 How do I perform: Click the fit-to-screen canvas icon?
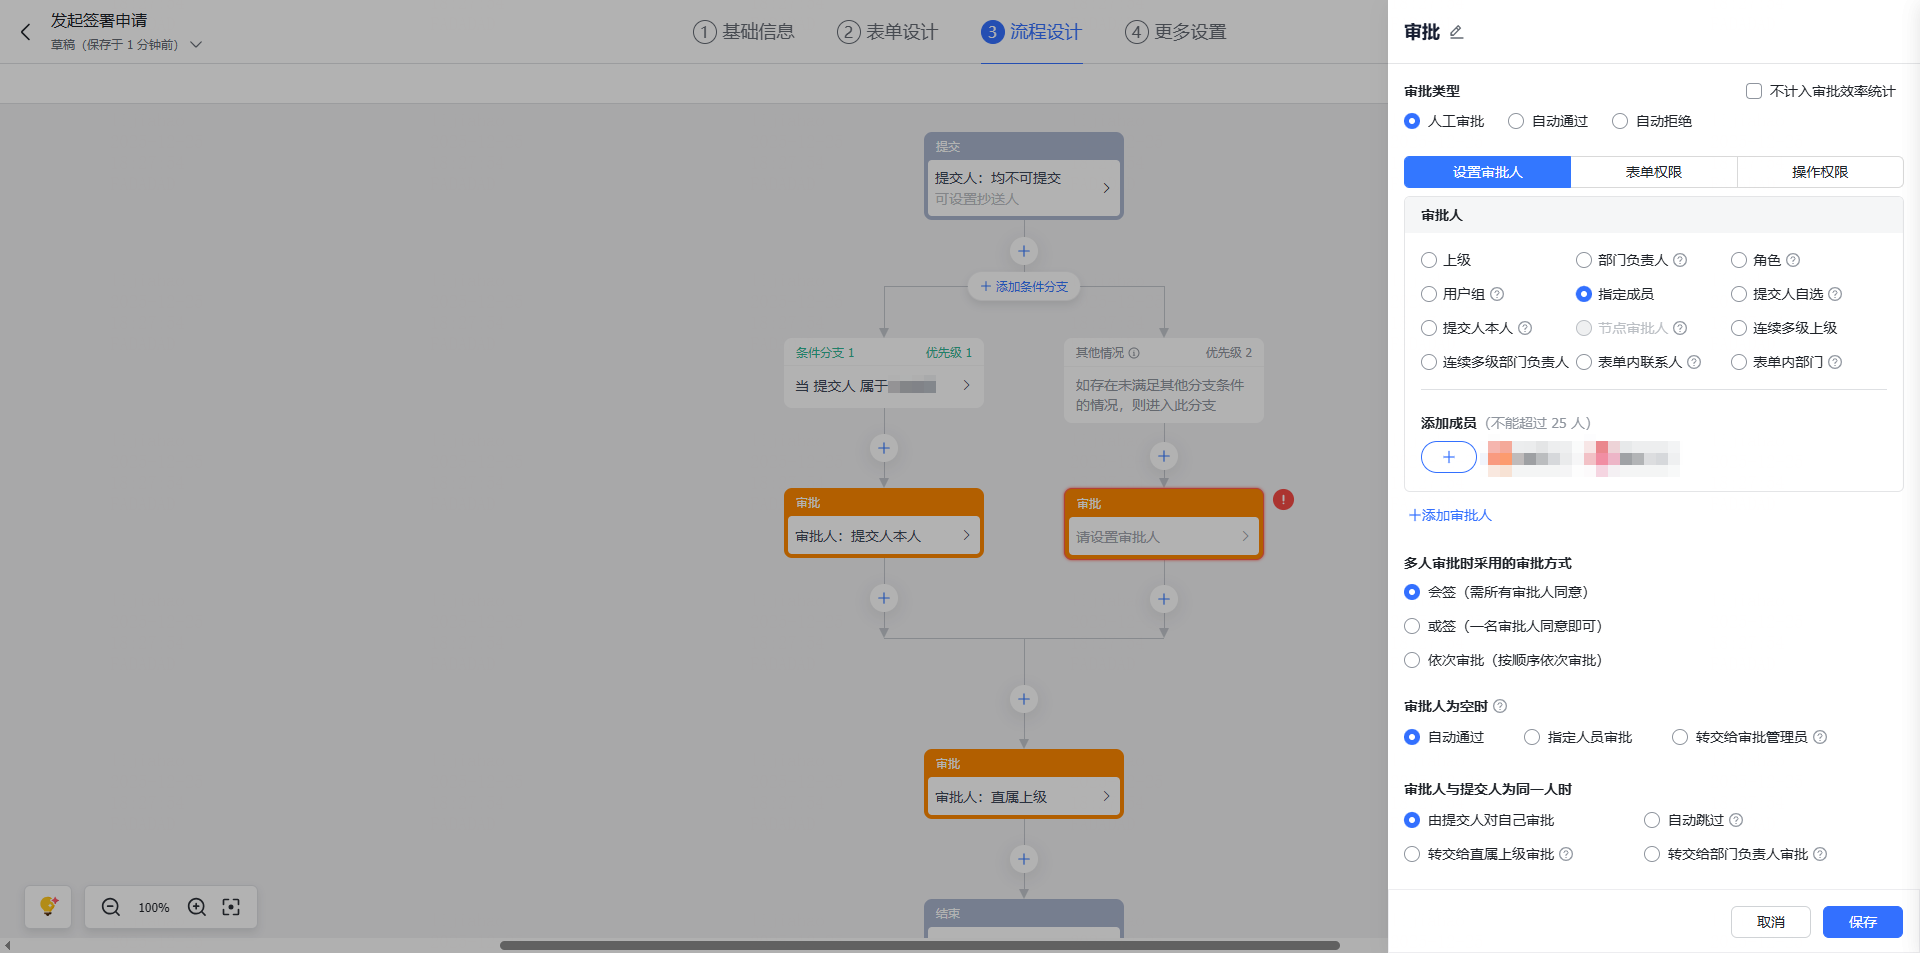231,907
